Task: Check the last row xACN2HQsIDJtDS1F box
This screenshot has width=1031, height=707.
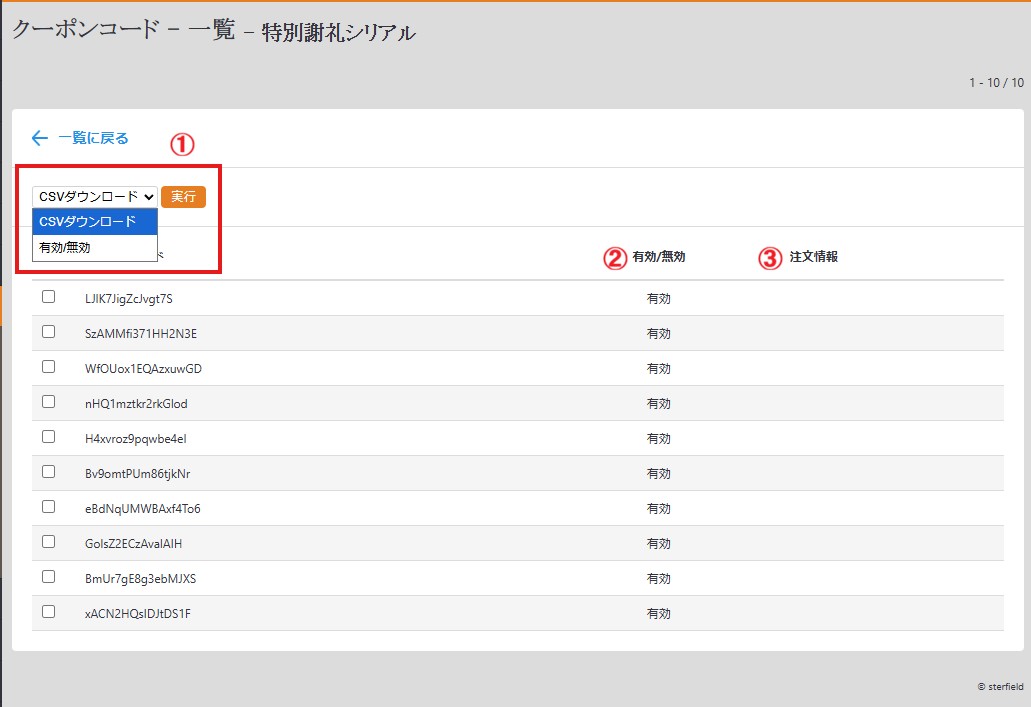Action: (48, 612)
